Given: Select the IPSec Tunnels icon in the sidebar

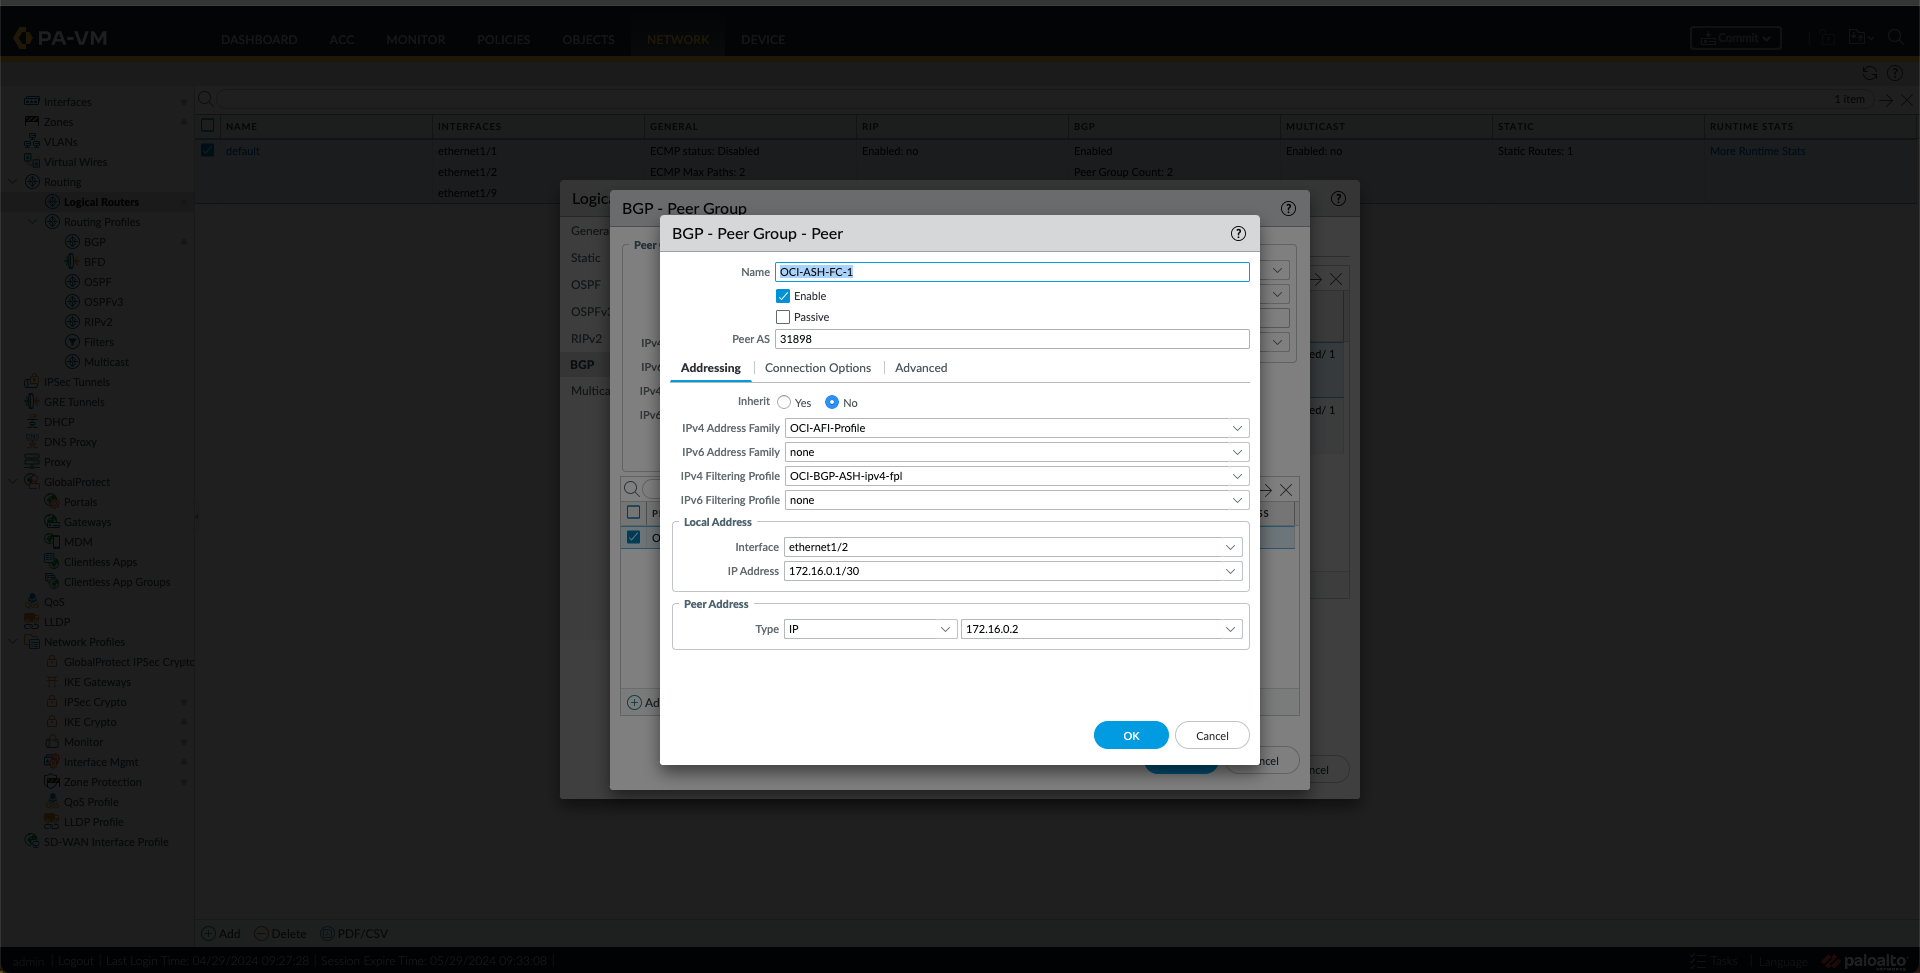Looking at the screenshot, I should pos(33,381).
